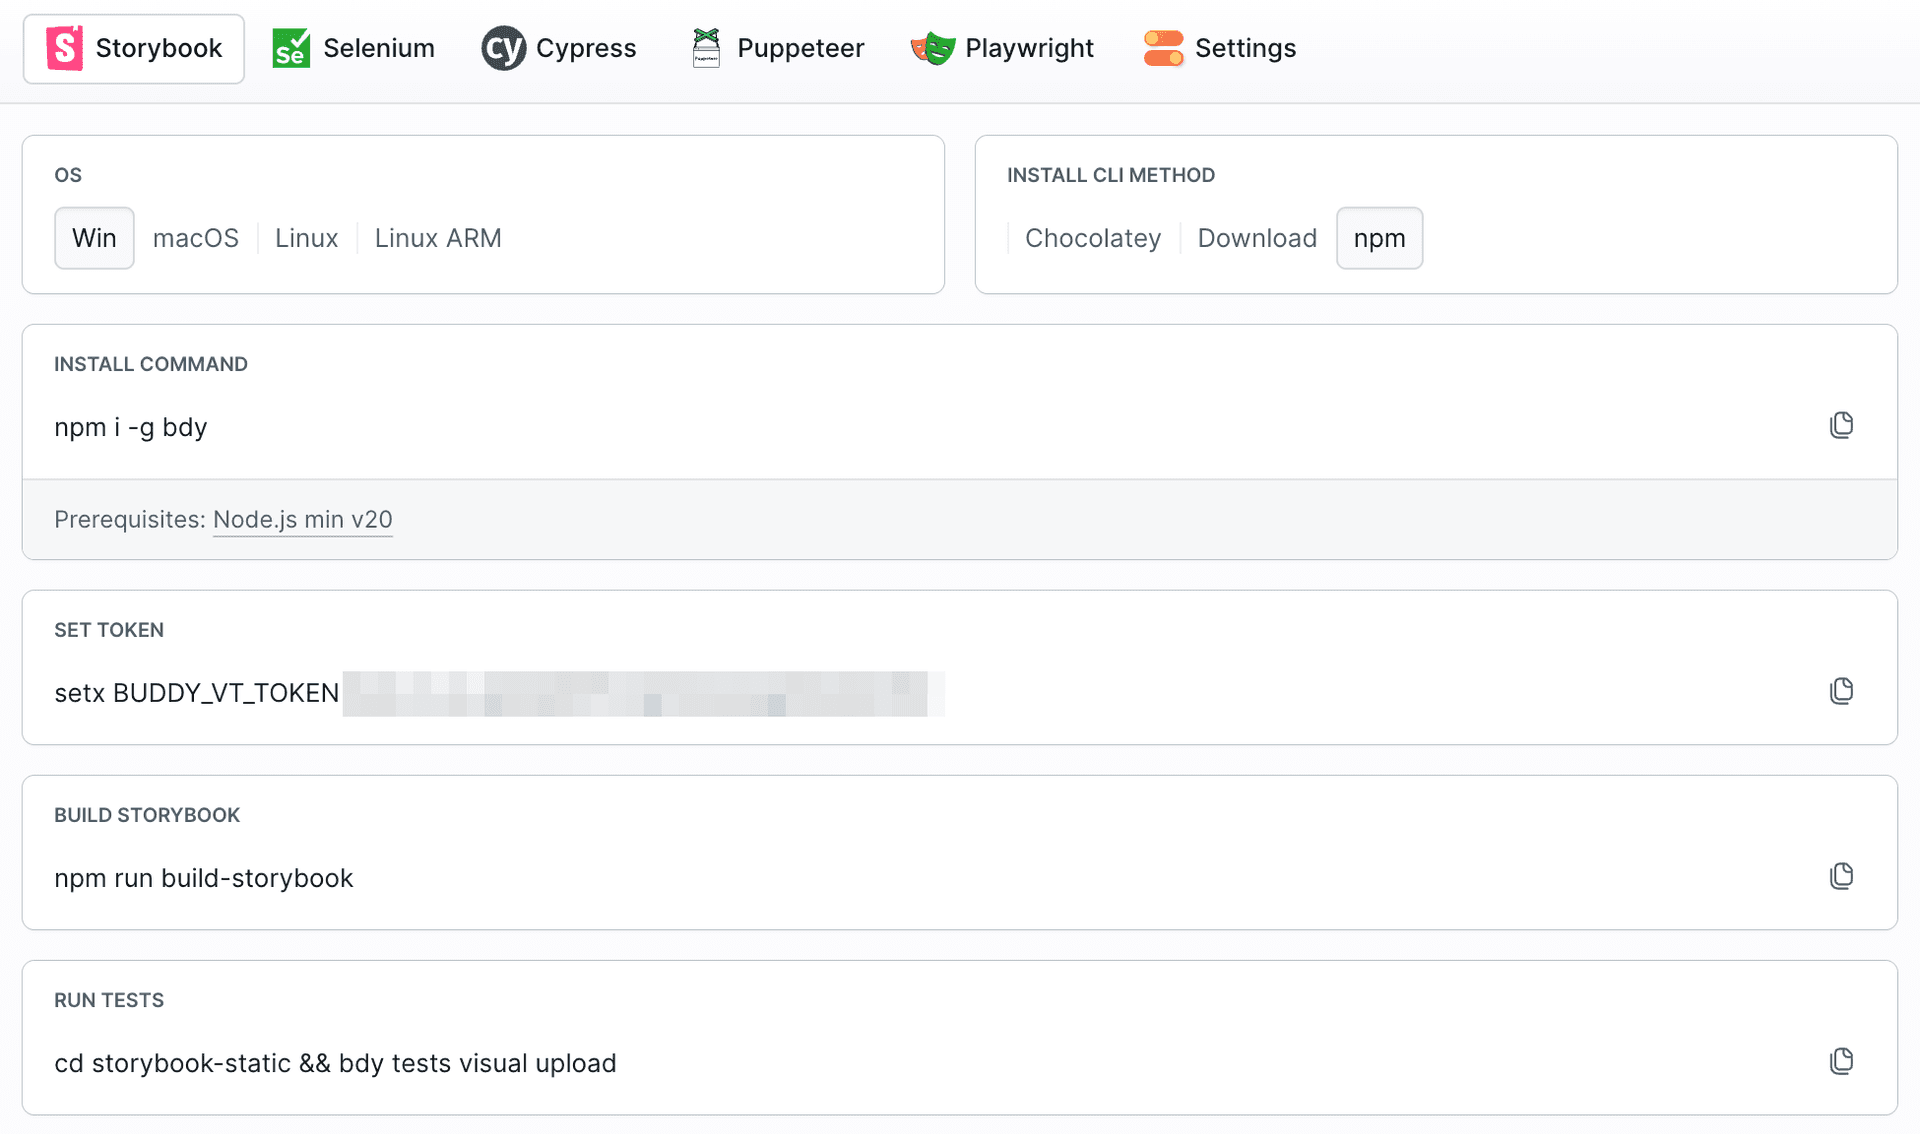Copy the run tests upload command

point(1841,1061)
